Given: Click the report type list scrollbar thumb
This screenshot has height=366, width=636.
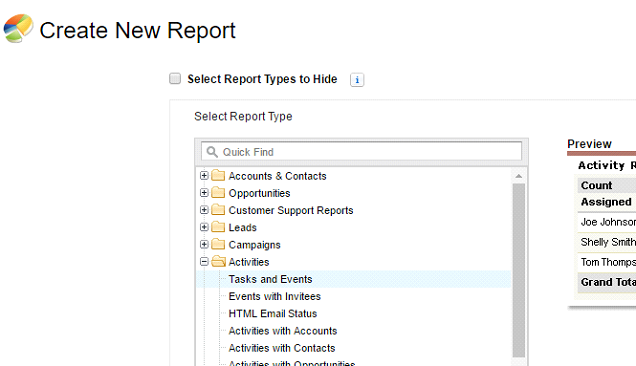Looking at the screenshot, I should point(518,270).
